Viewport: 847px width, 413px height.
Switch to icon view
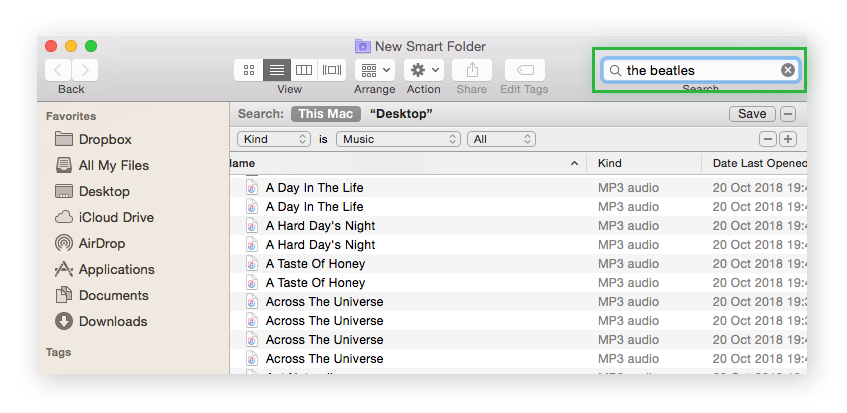click(x=248, y=70)
